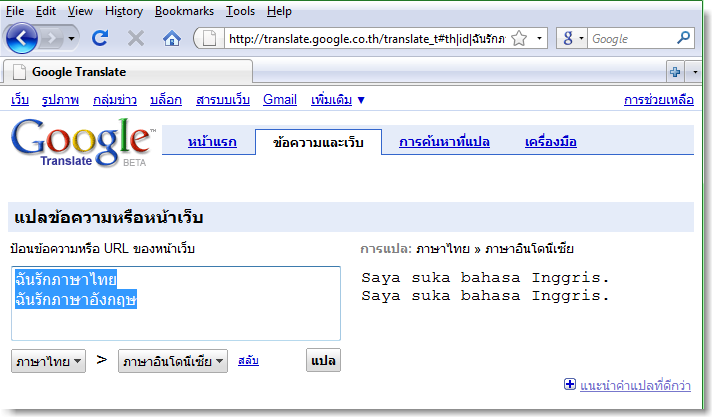Click the Google search box field

pyautogui.click(x=631, y=39)
